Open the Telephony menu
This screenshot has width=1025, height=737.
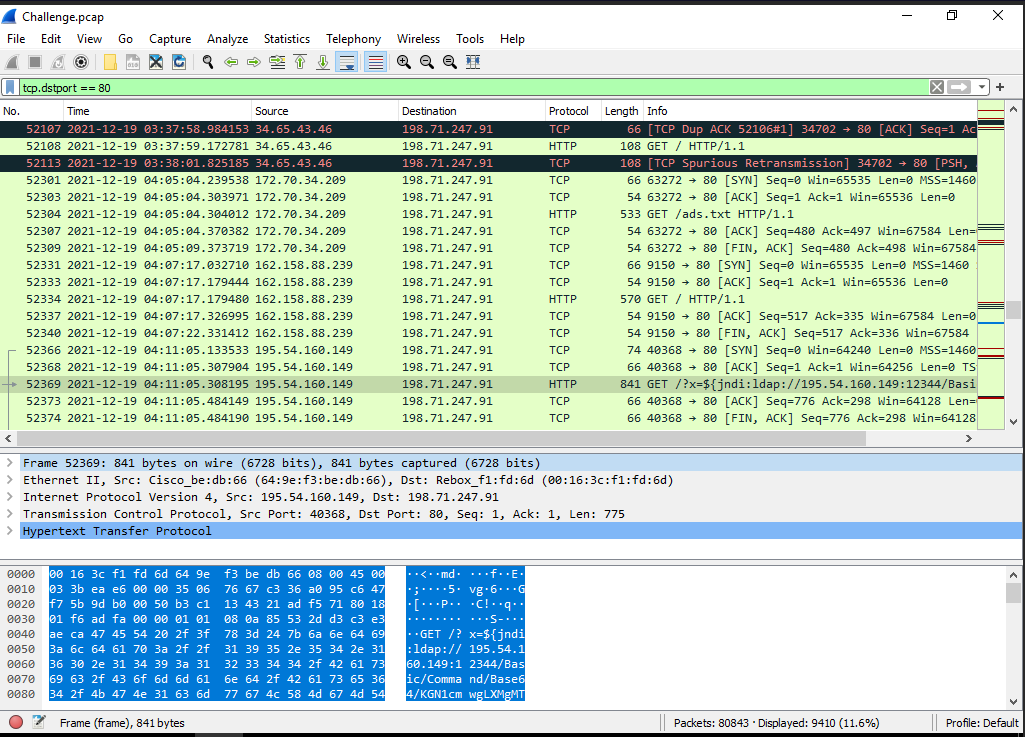pyautogui.click(x=354, y=39)
